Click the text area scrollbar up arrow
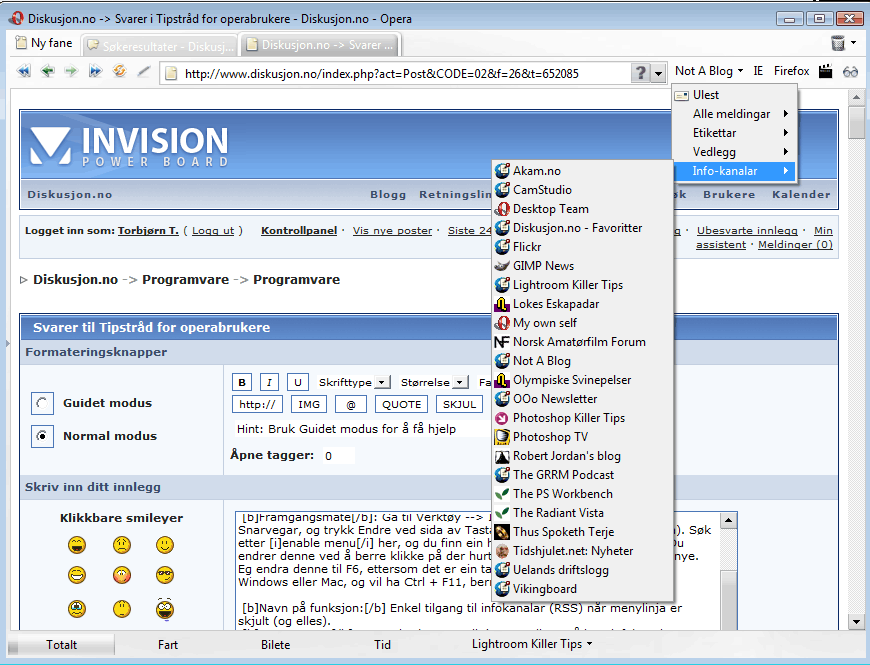This screenshot has width=870, height=665. click(x=729, y=520)
